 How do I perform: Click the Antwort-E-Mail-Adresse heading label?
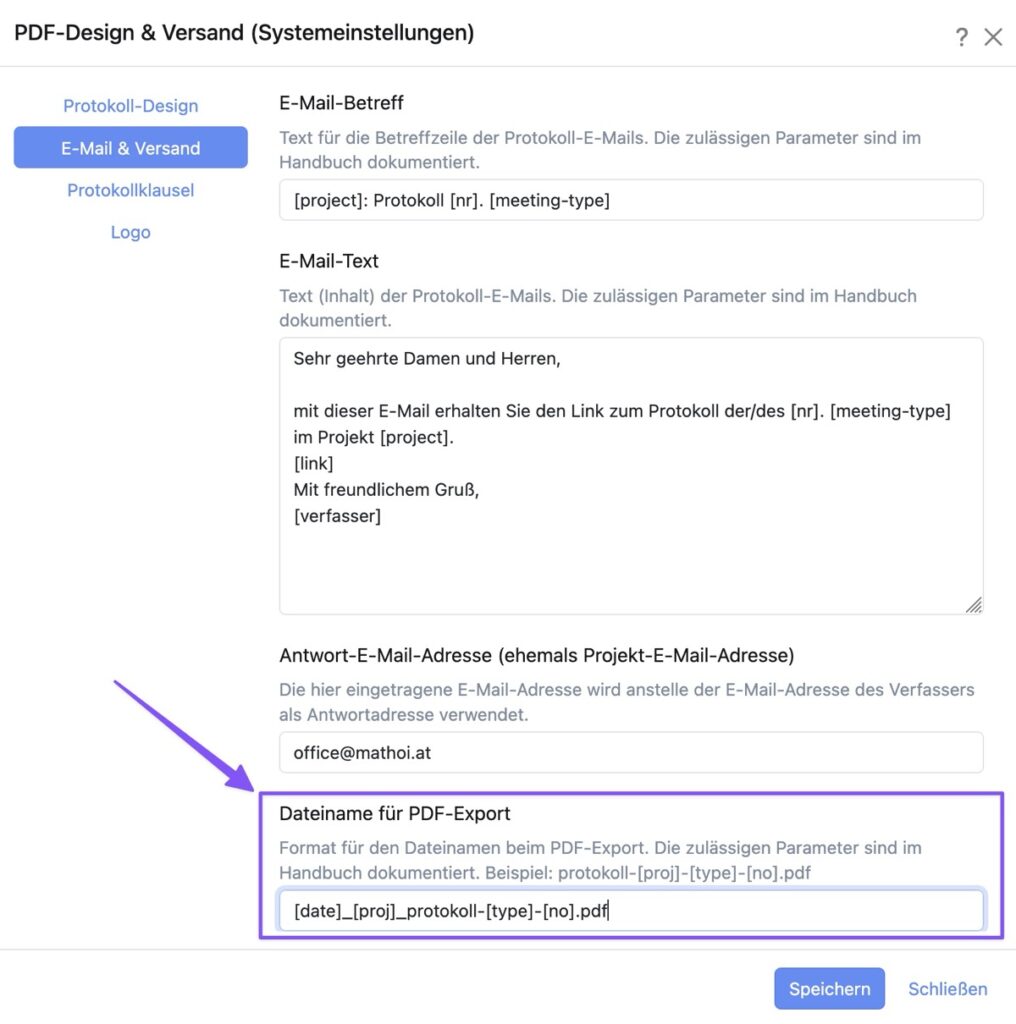[x=537, y=655]
